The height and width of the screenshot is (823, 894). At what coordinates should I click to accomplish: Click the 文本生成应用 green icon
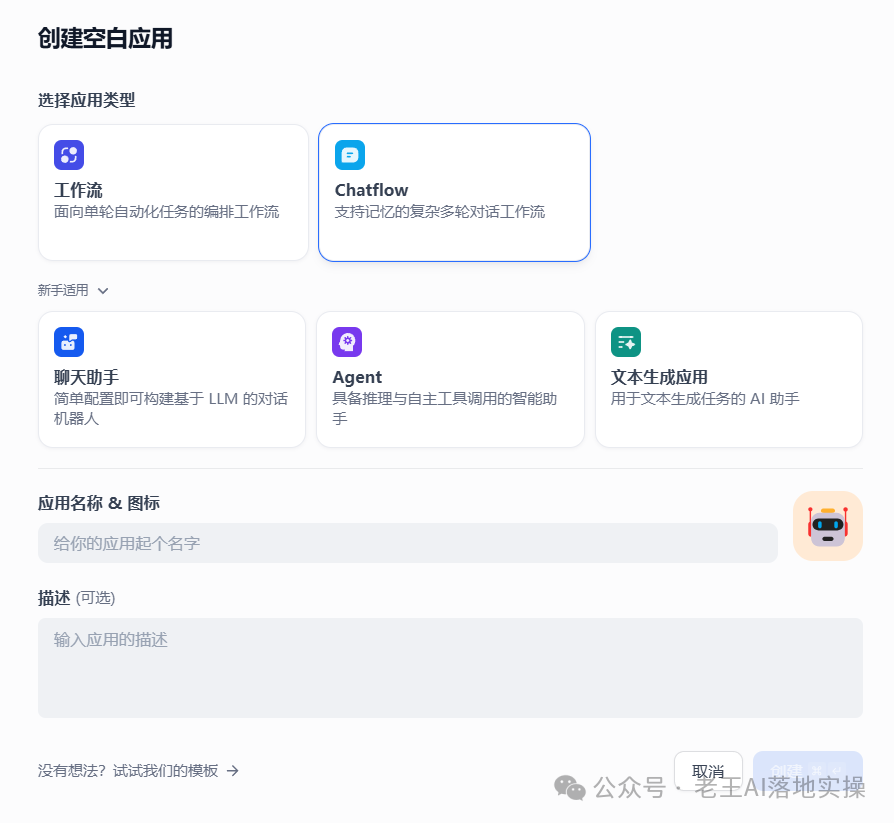[626, 342]
